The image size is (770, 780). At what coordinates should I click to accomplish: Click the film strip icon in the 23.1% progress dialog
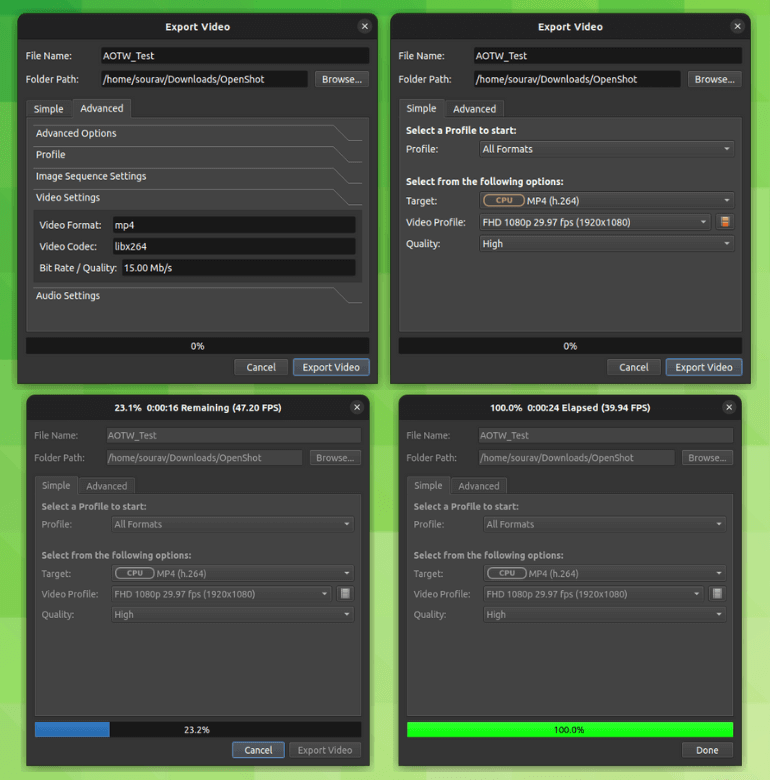point(345,593)
